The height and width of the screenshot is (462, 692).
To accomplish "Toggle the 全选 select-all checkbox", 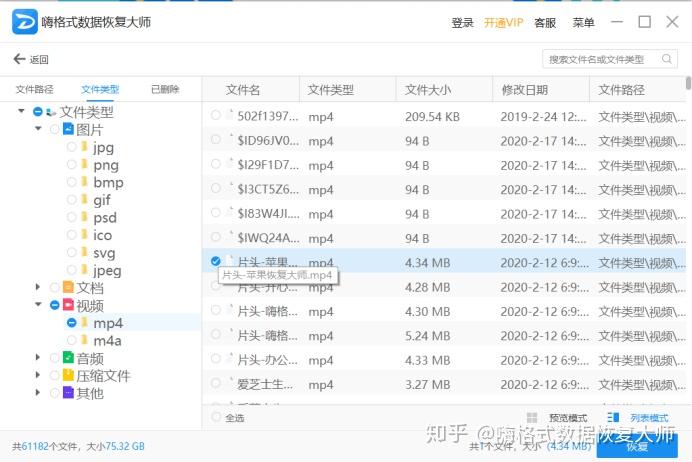I will (x=216, y=417).
